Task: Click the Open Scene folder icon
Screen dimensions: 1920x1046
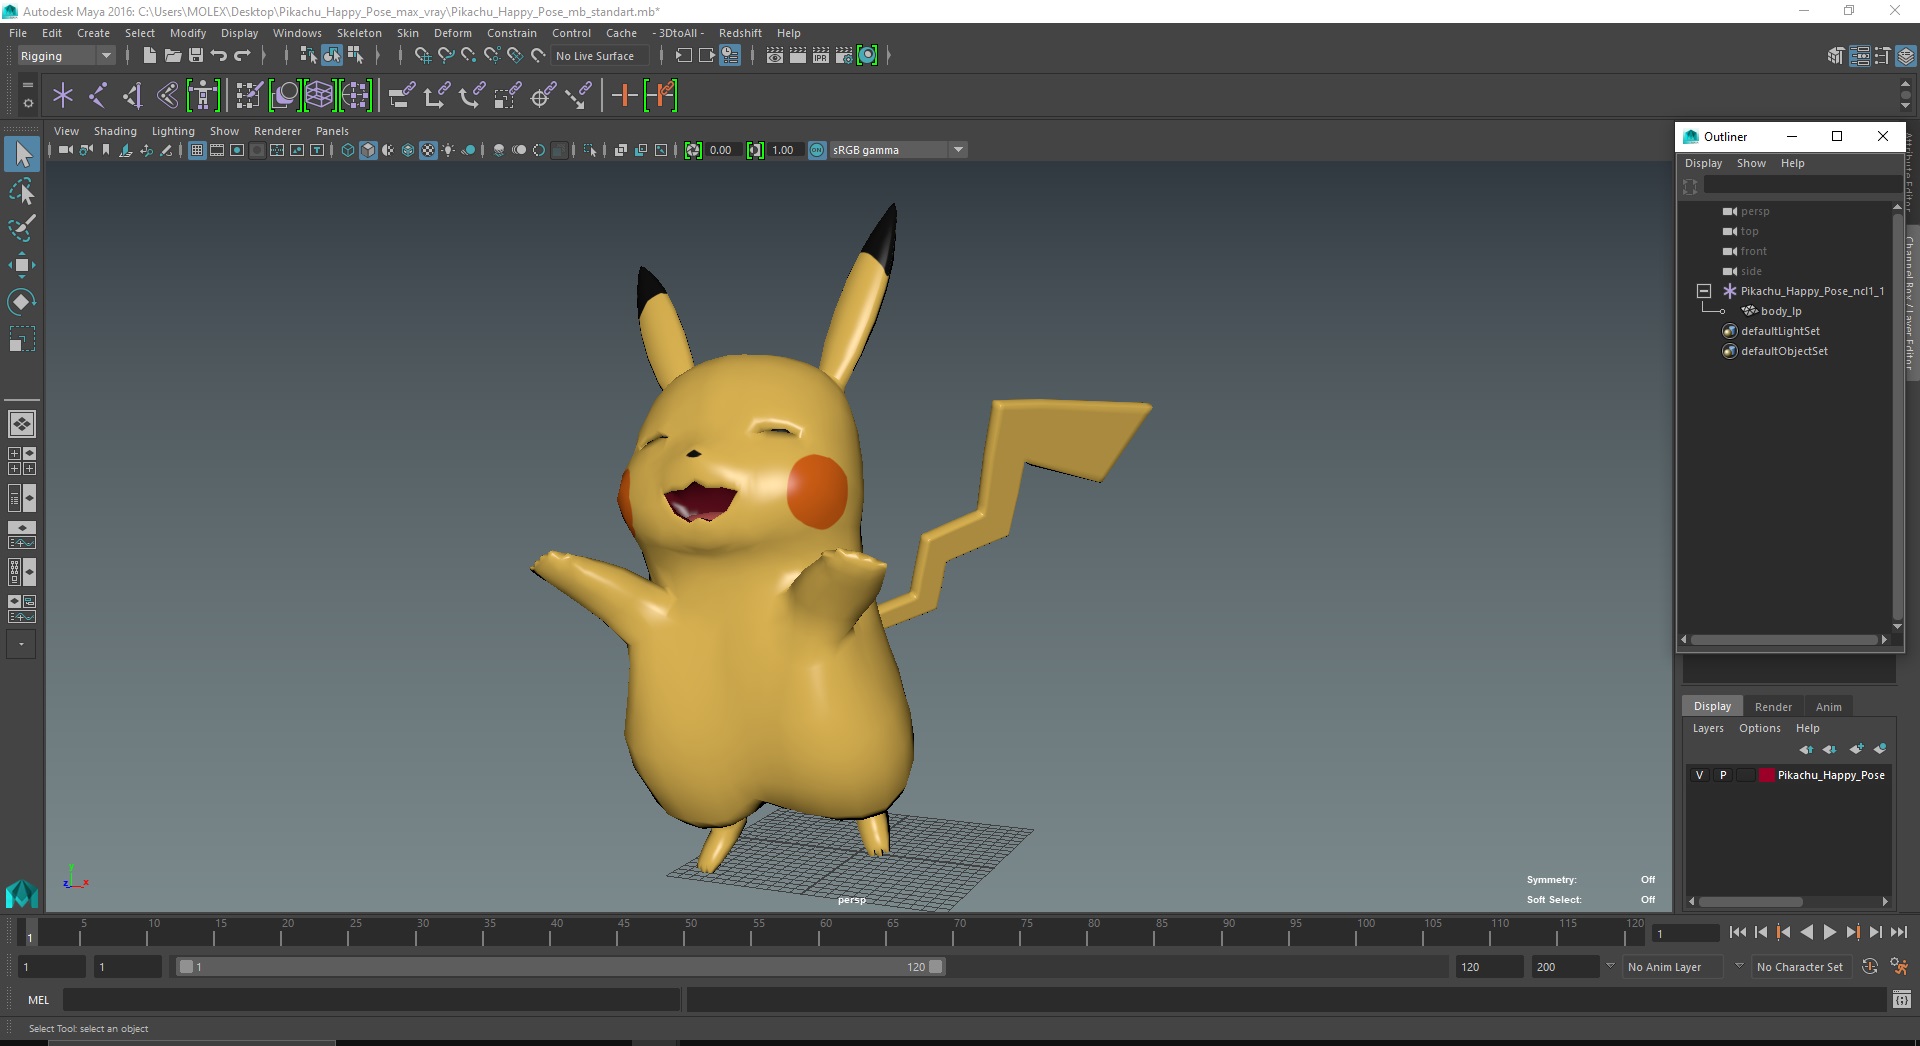Action: pyautogui.click(x=172, y=55)
